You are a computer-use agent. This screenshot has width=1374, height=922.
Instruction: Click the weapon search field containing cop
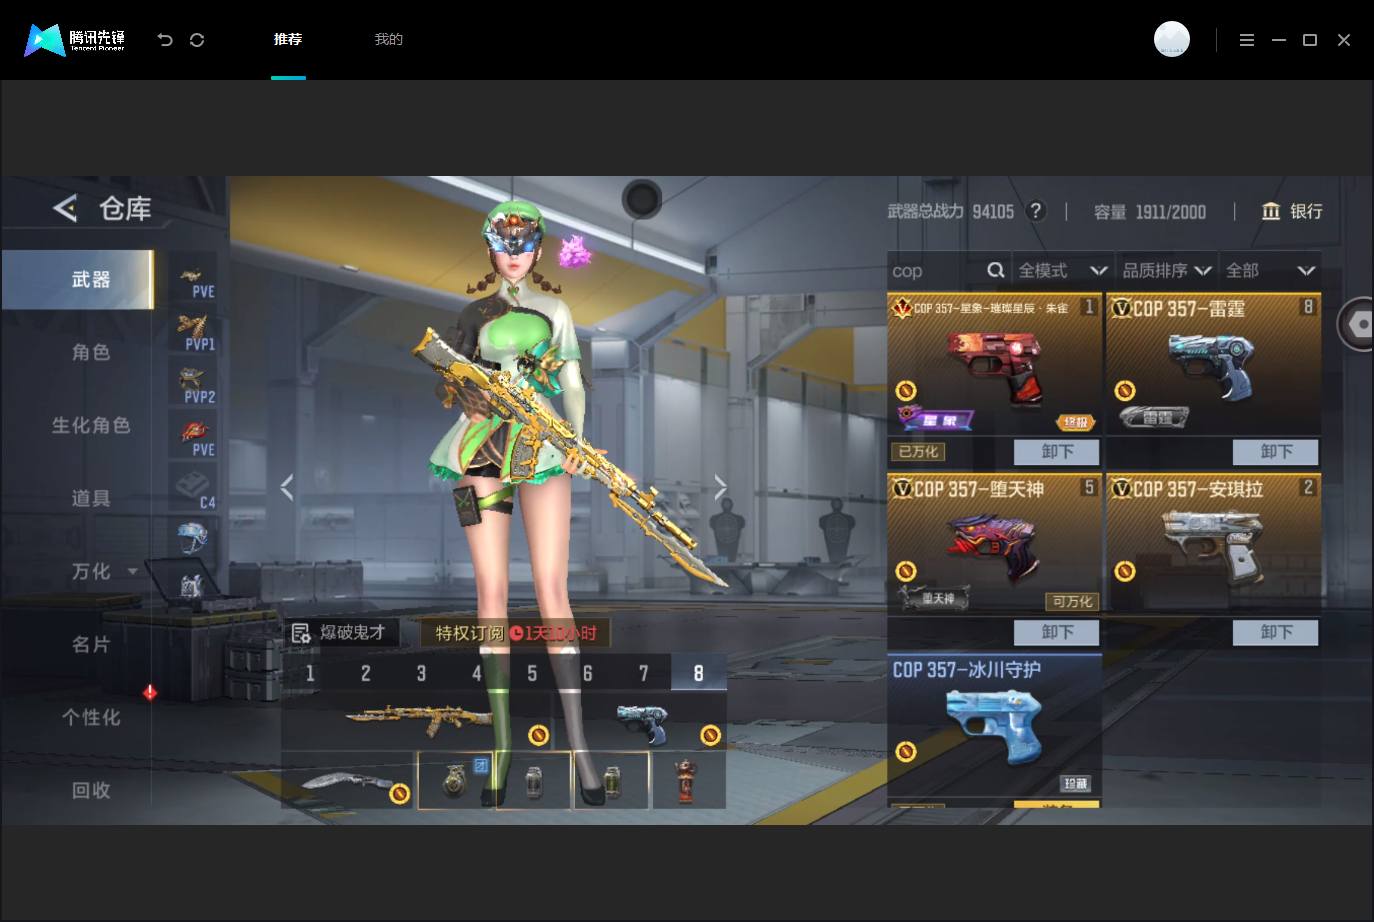point(934,271)
